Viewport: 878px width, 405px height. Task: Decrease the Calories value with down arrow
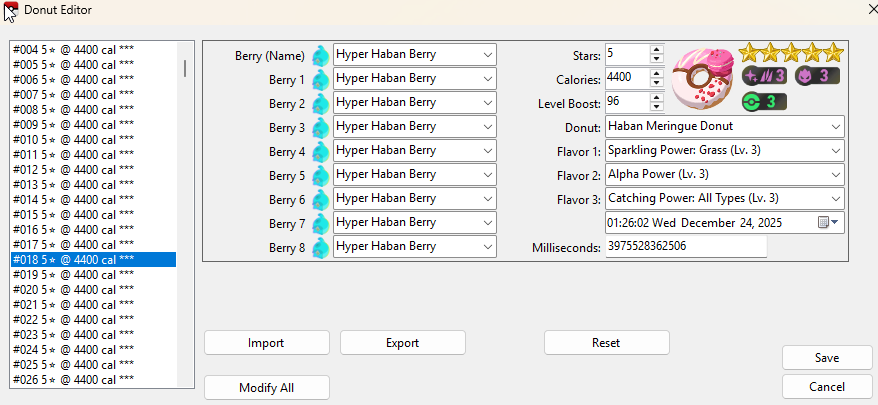point(656,82)
